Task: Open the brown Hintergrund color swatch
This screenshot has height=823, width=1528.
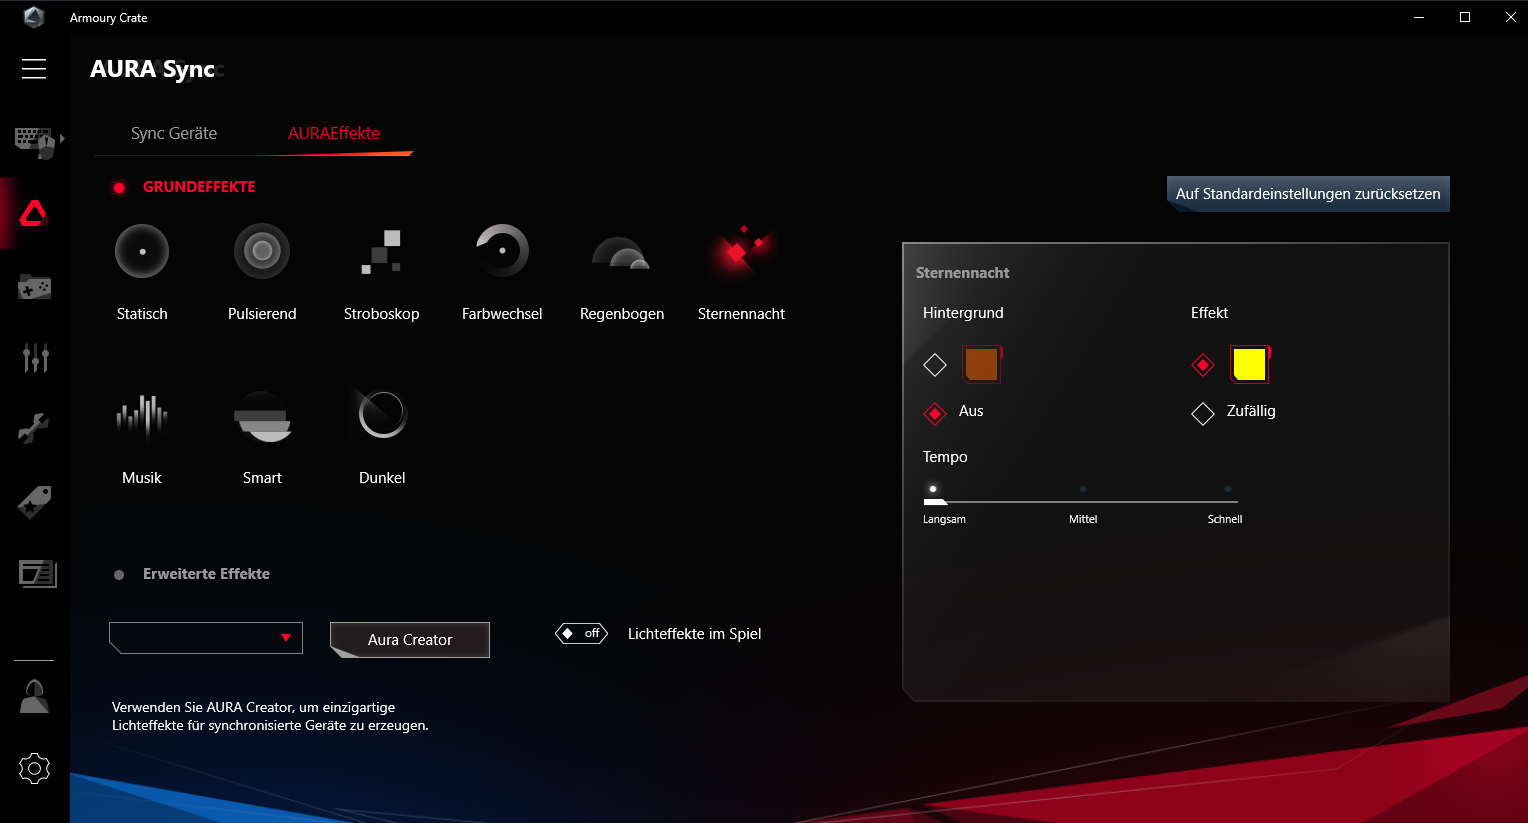Action: click(x=982, y=365)
